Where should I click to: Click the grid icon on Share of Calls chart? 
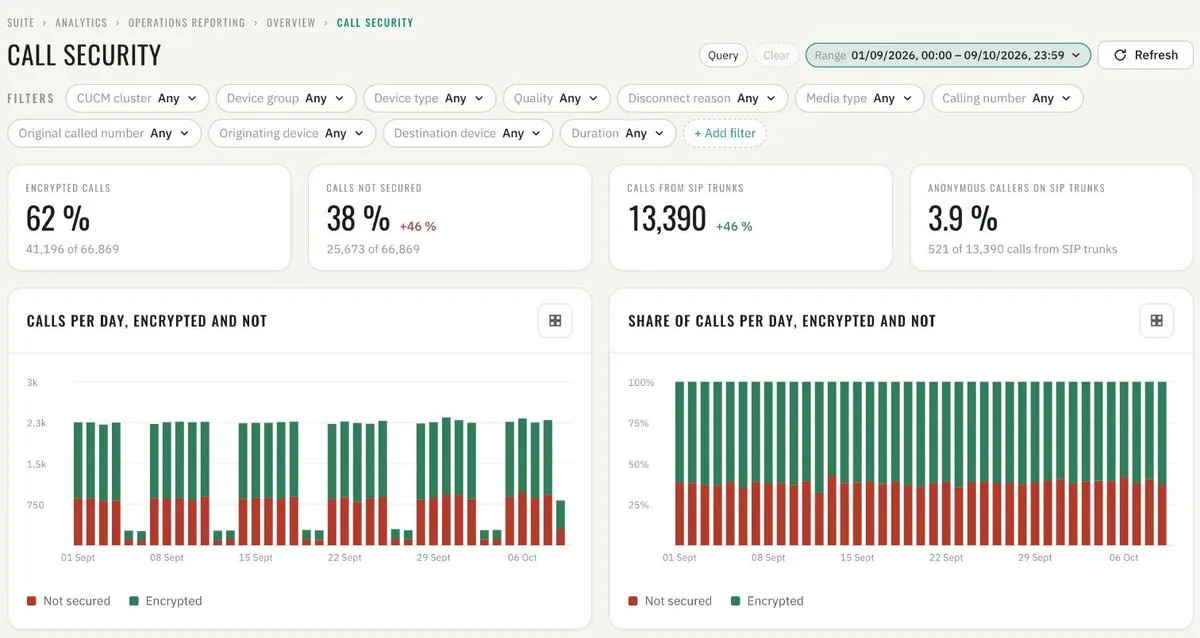[x=1157, y=321]
